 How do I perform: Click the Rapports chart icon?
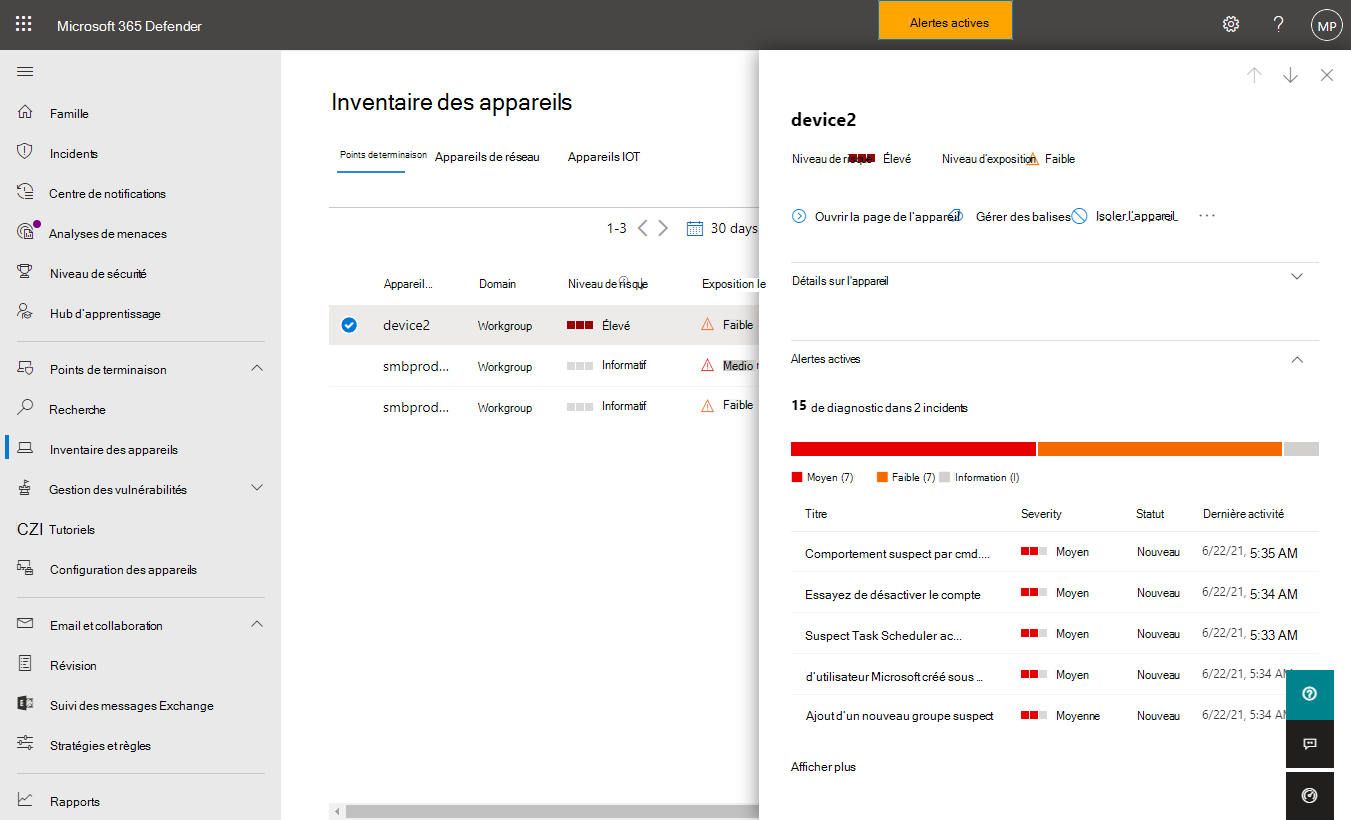pyautogui.click(x=26, y=801)
